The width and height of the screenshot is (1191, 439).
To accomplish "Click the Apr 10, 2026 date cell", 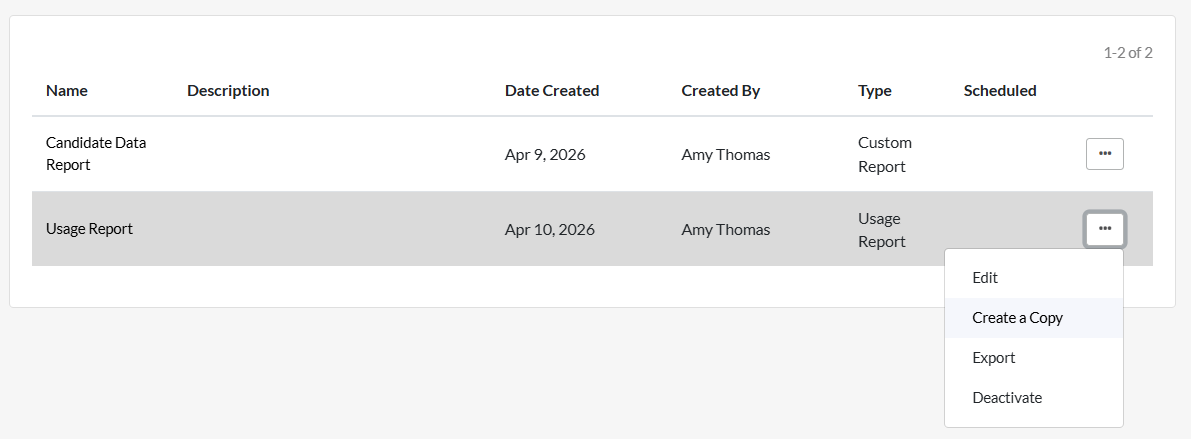I will click(550, 230).
